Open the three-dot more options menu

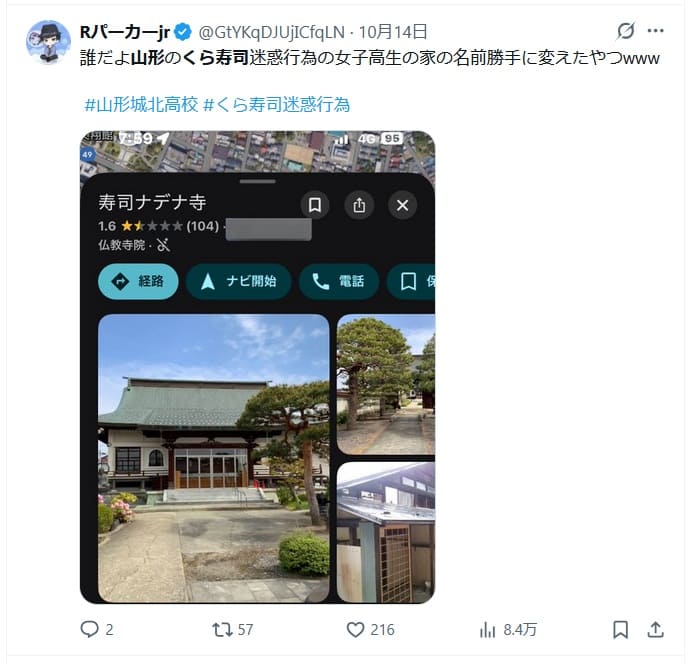click(656, 31)
